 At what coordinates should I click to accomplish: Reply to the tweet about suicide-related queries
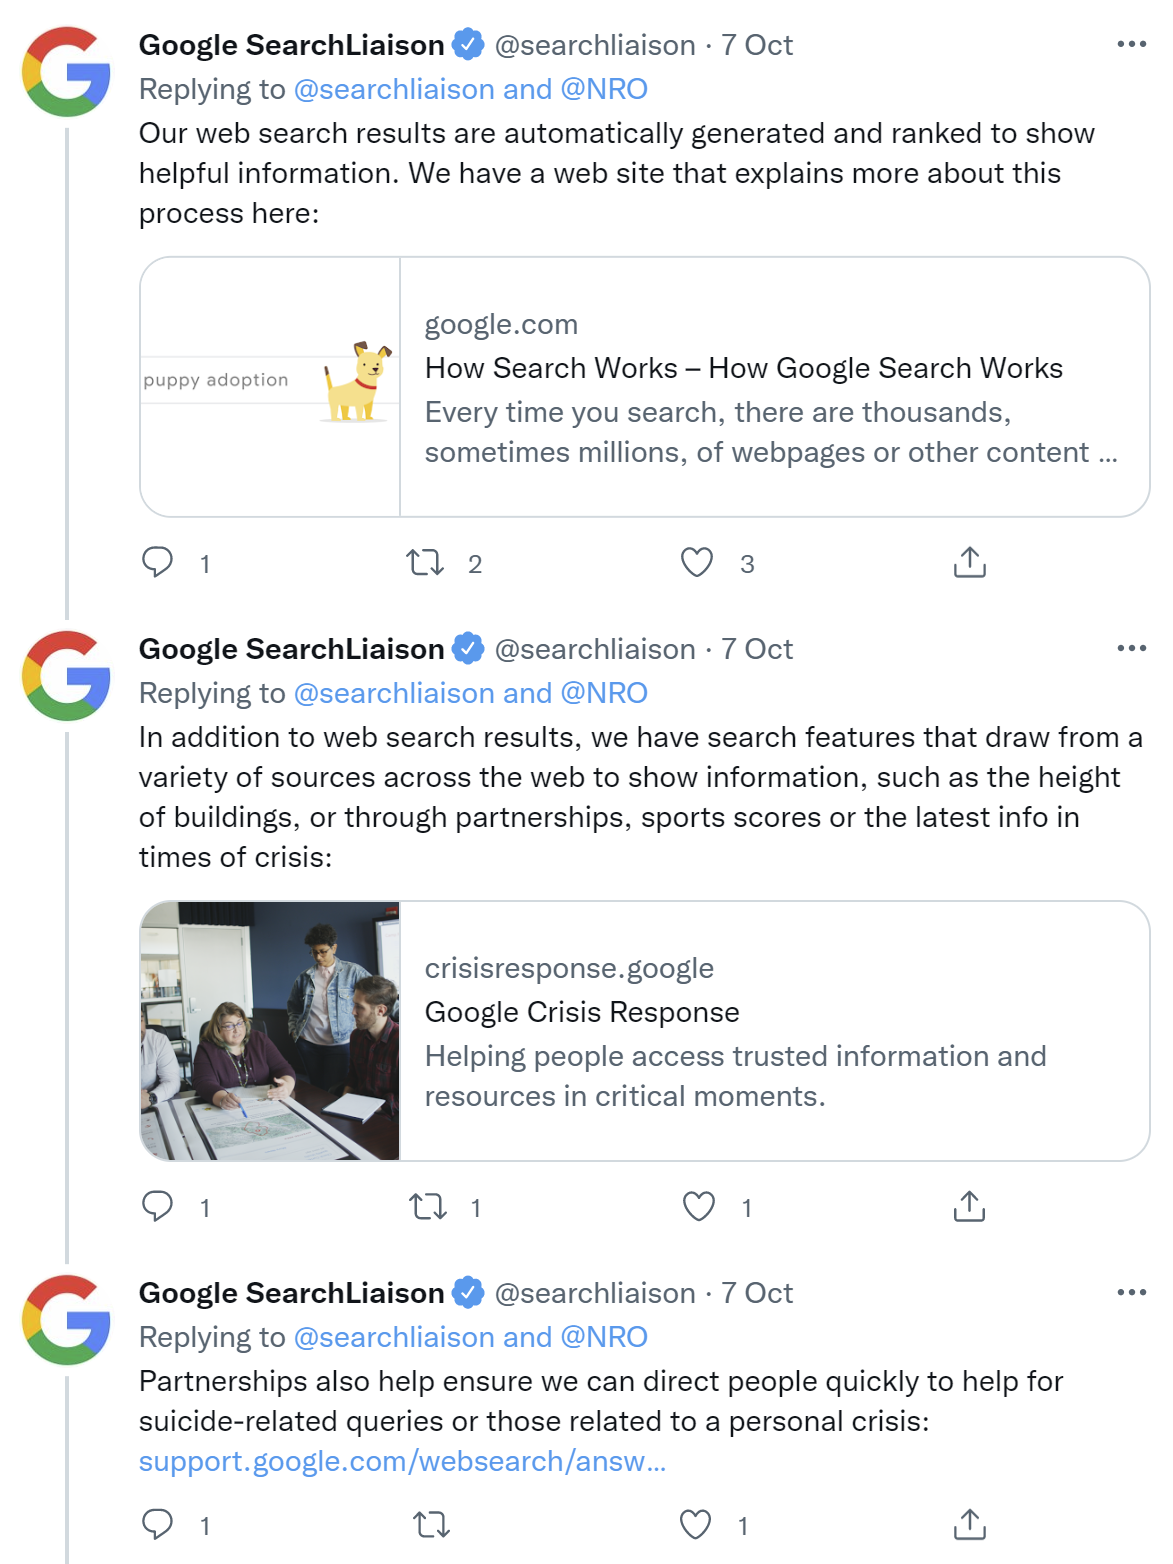(x=160, y=1525)
